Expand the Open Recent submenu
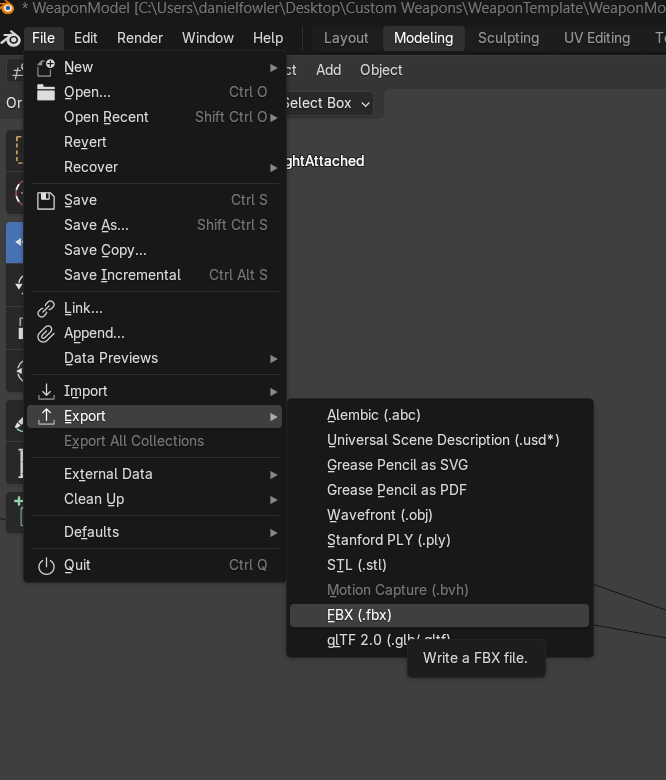Screen dimensions: 666x780 point(155,117)
